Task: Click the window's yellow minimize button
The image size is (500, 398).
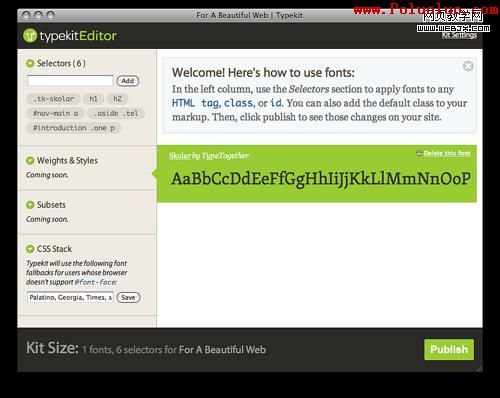Action: [x=38, y=15]
